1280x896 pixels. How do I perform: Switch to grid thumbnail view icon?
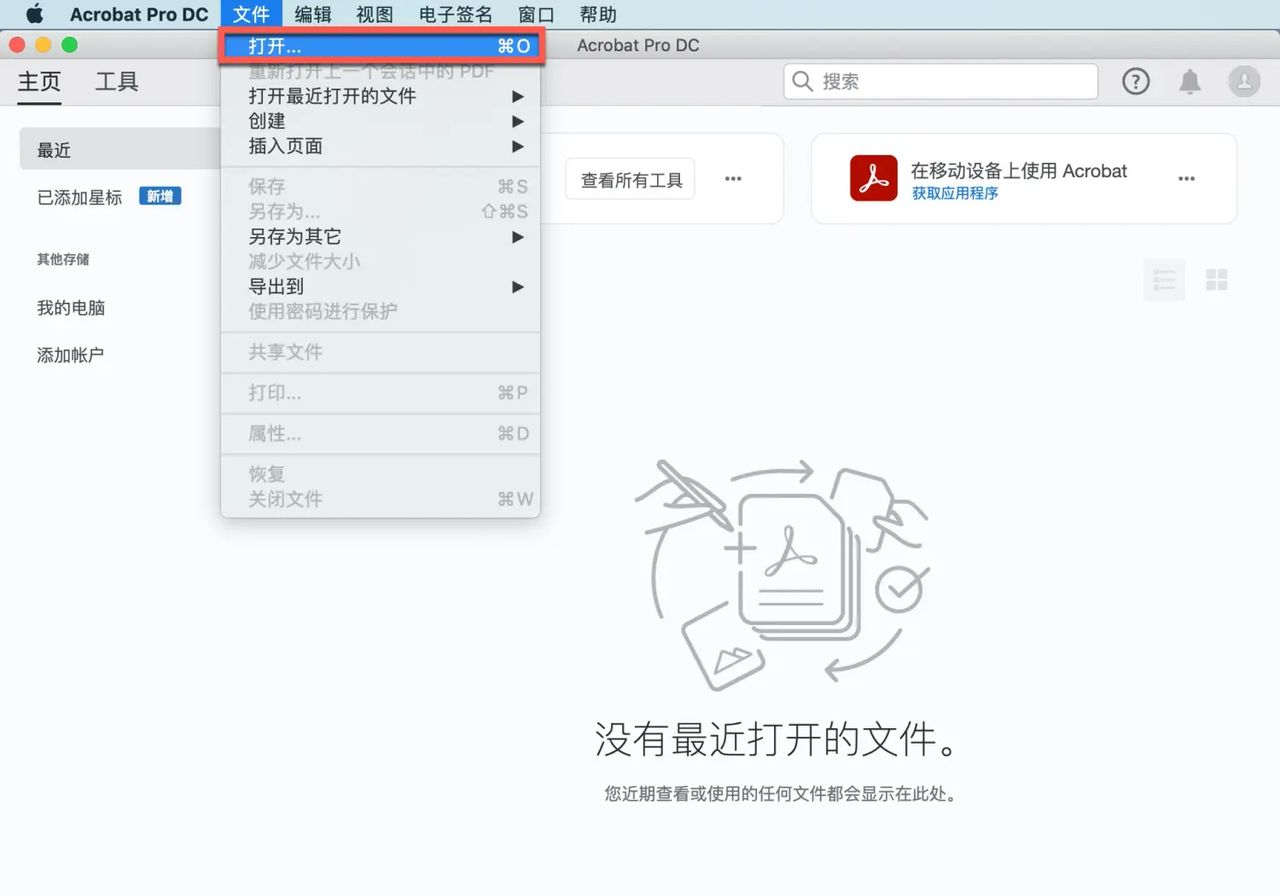1217,280
